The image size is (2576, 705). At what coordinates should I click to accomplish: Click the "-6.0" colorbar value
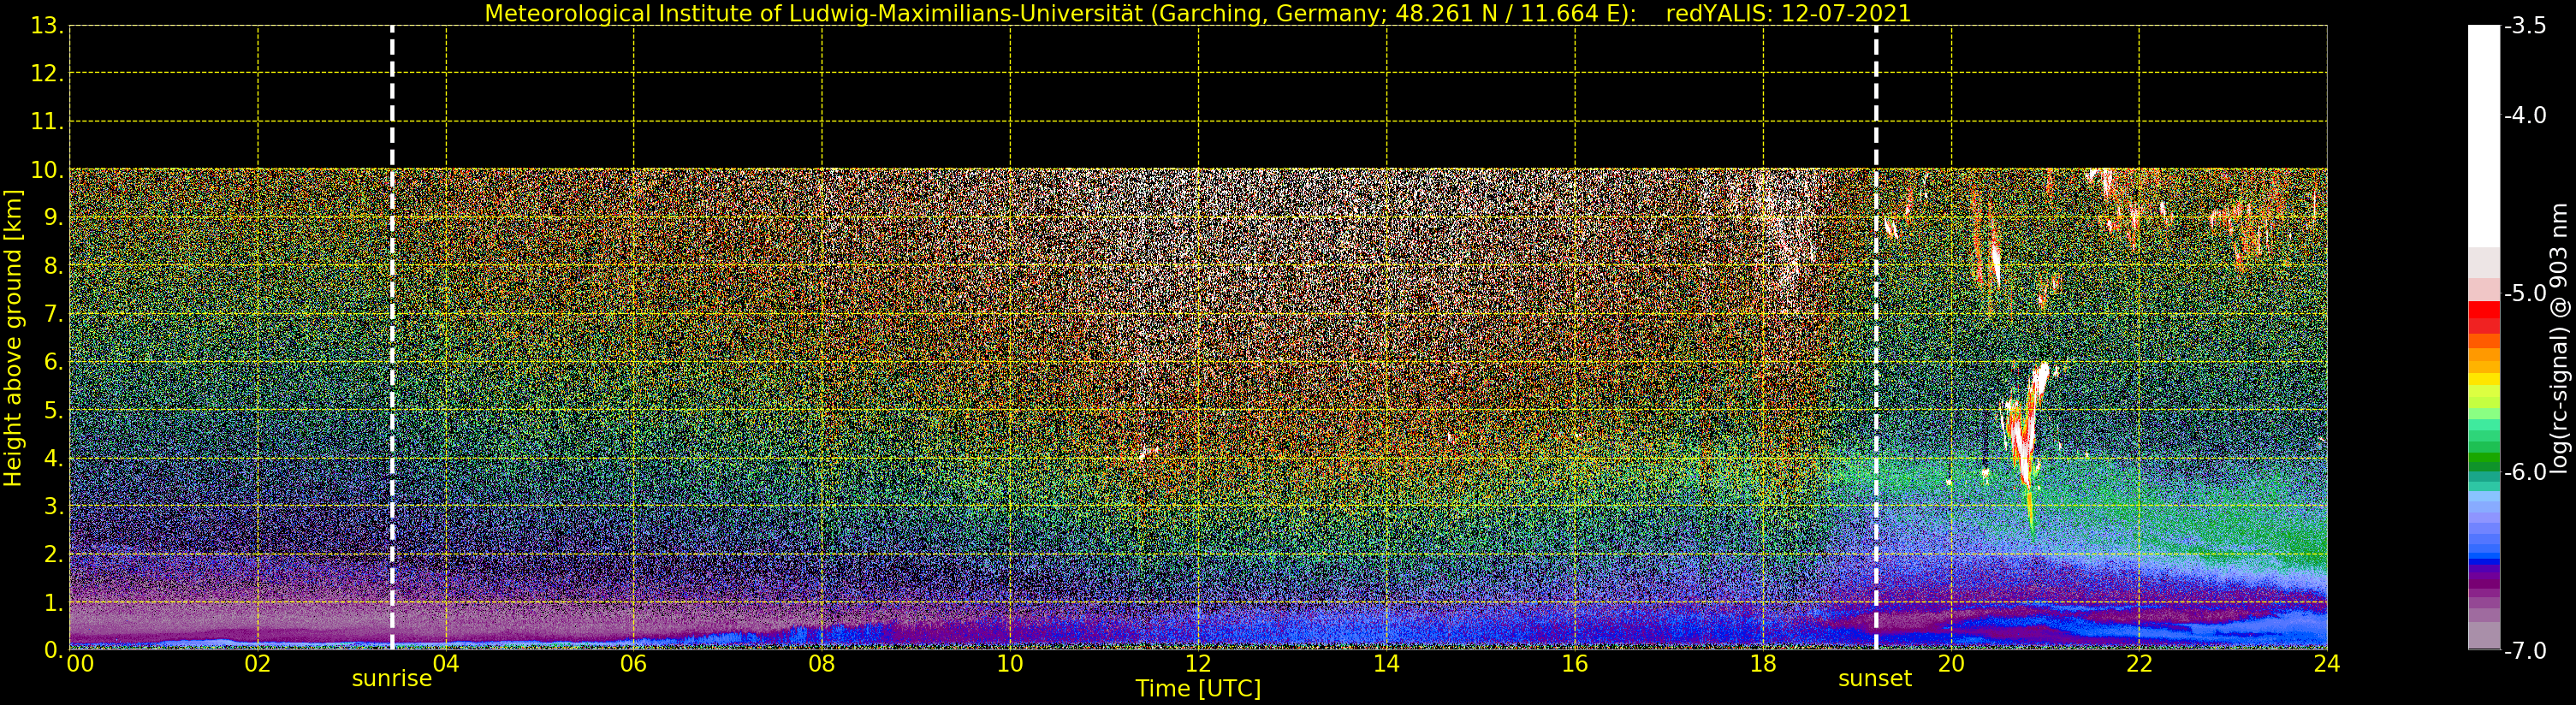[x=2525, y=472]
